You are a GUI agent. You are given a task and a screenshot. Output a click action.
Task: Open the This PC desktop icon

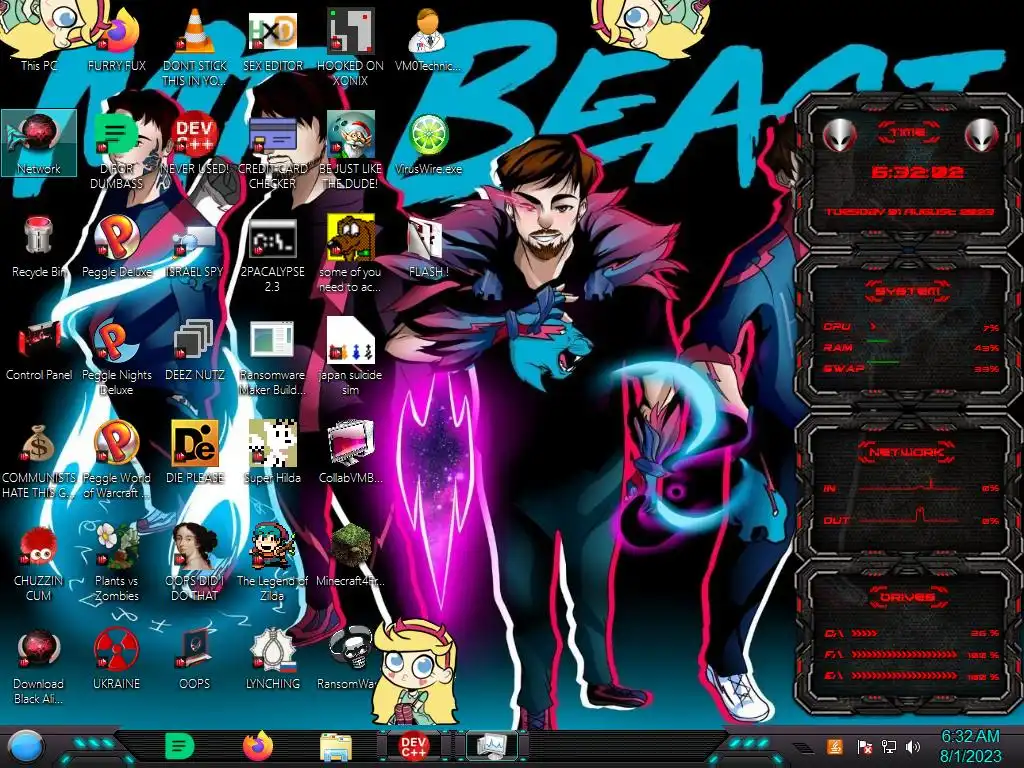point(39,39)
